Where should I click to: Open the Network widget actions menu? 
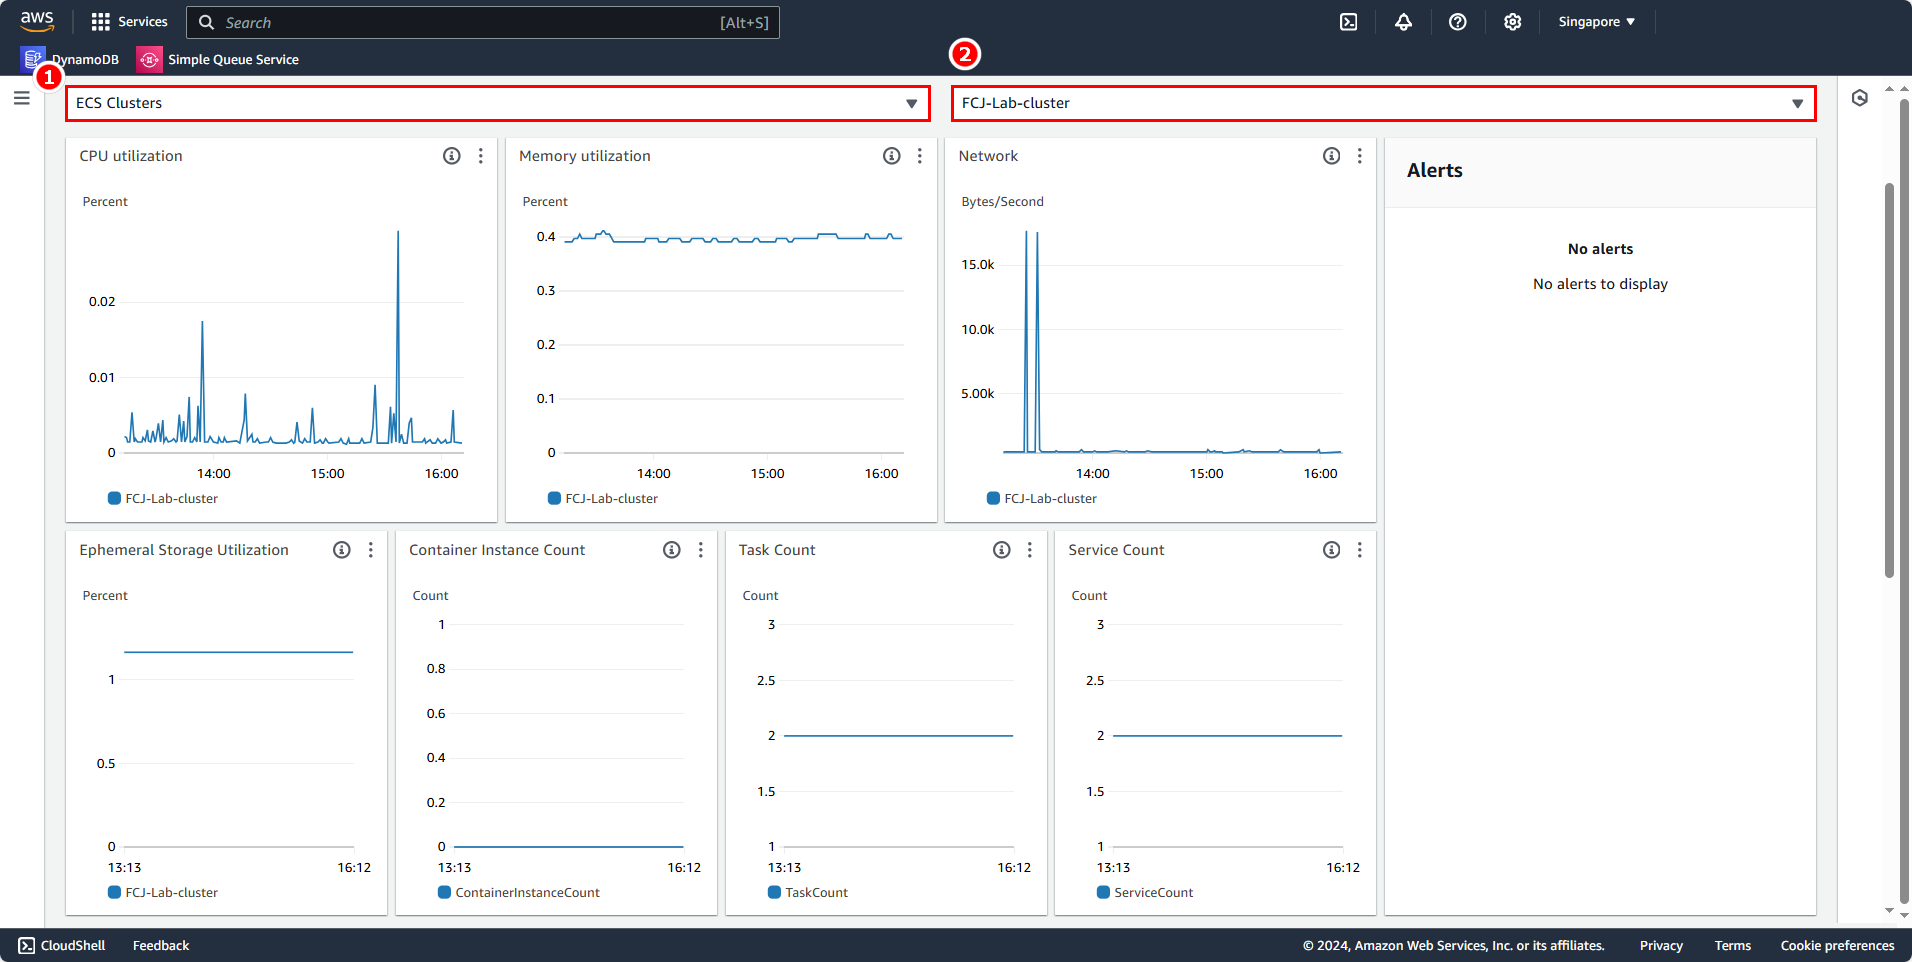pyautogui.click(x=1360, y=156)
